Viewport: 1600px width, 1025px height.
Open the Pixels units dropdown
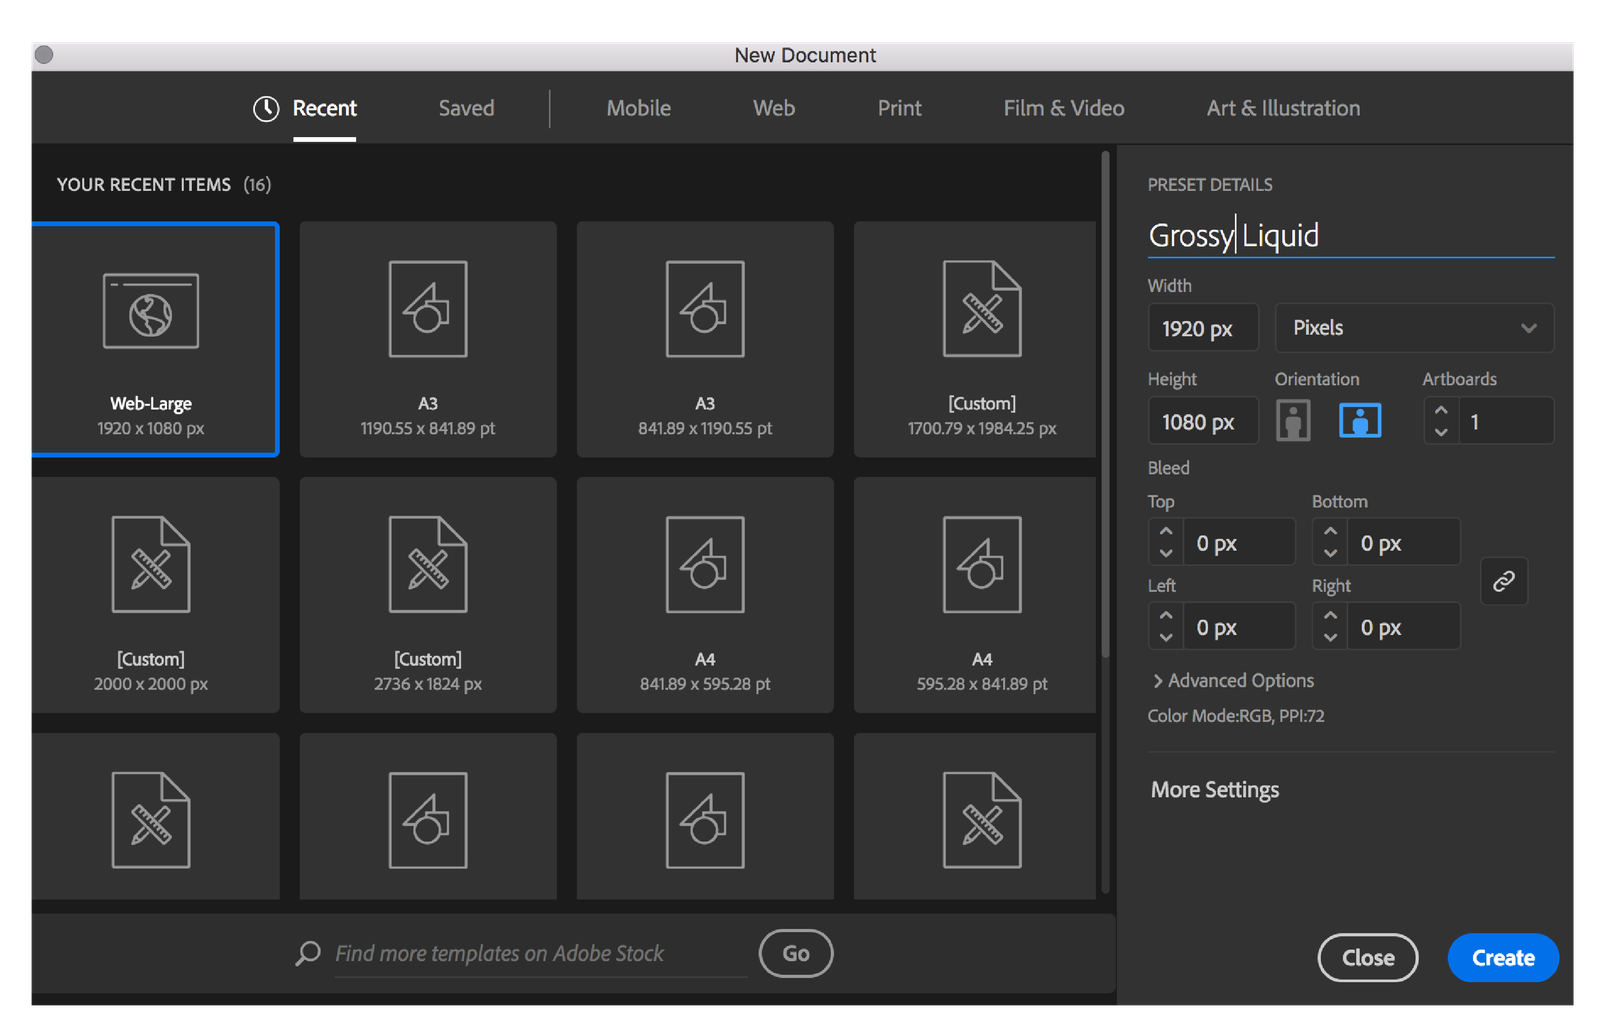pos(1414,328)
